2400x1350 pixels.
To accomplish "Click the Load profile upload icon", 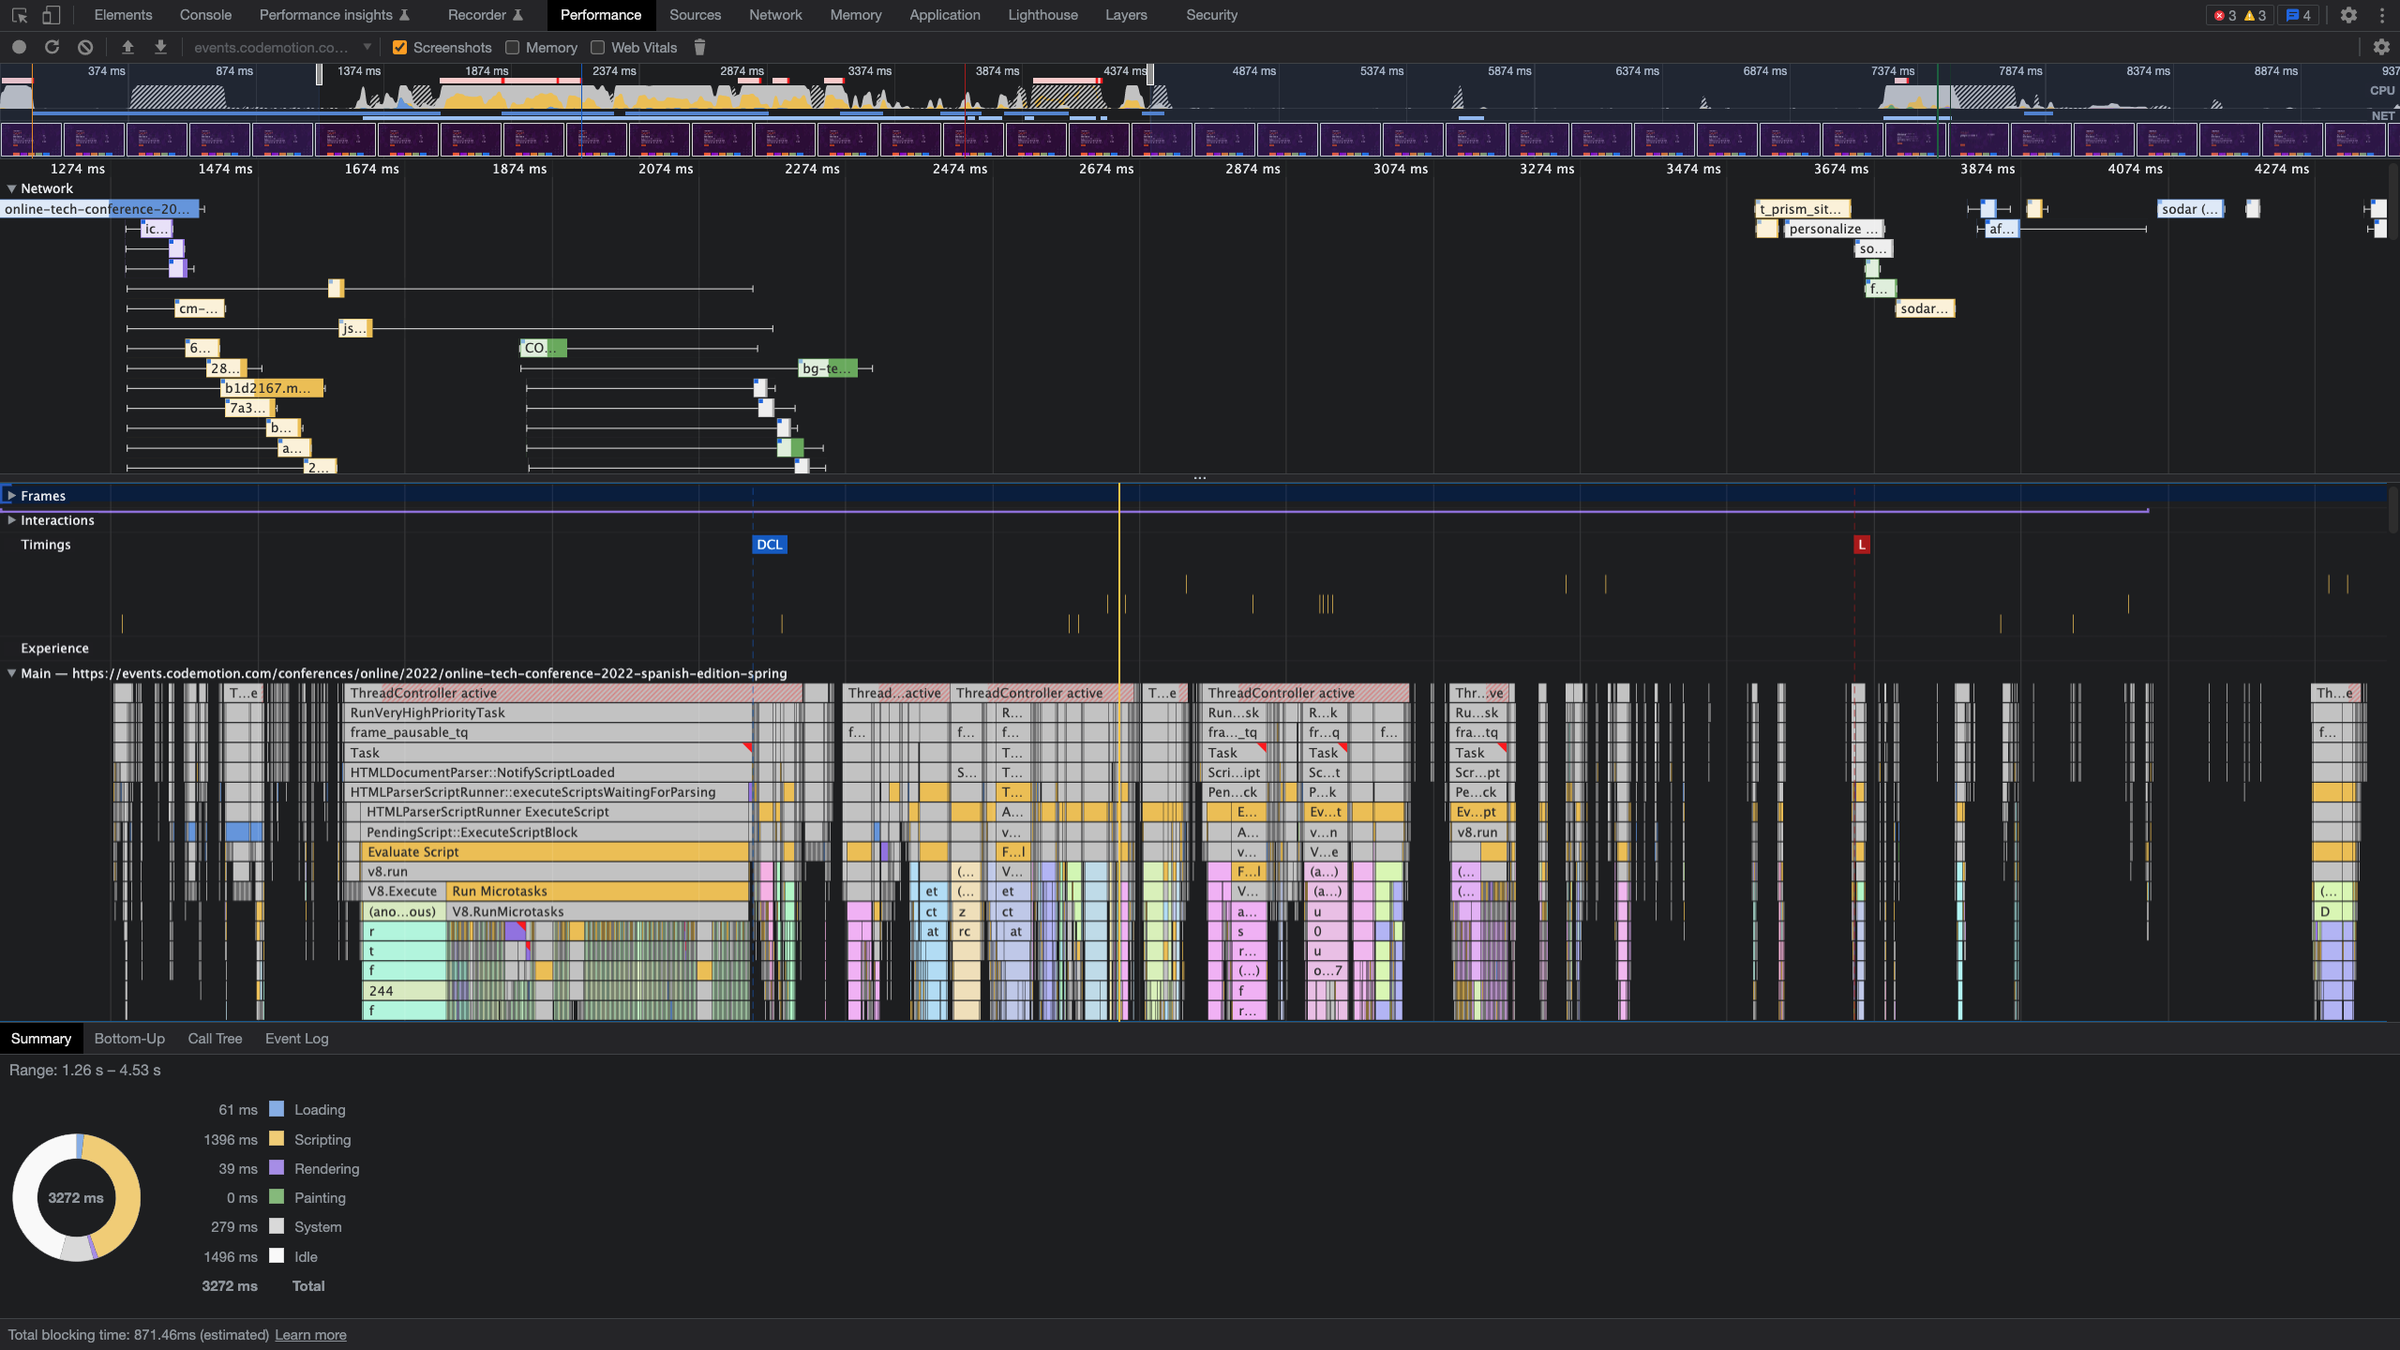I will coord(127,47).
